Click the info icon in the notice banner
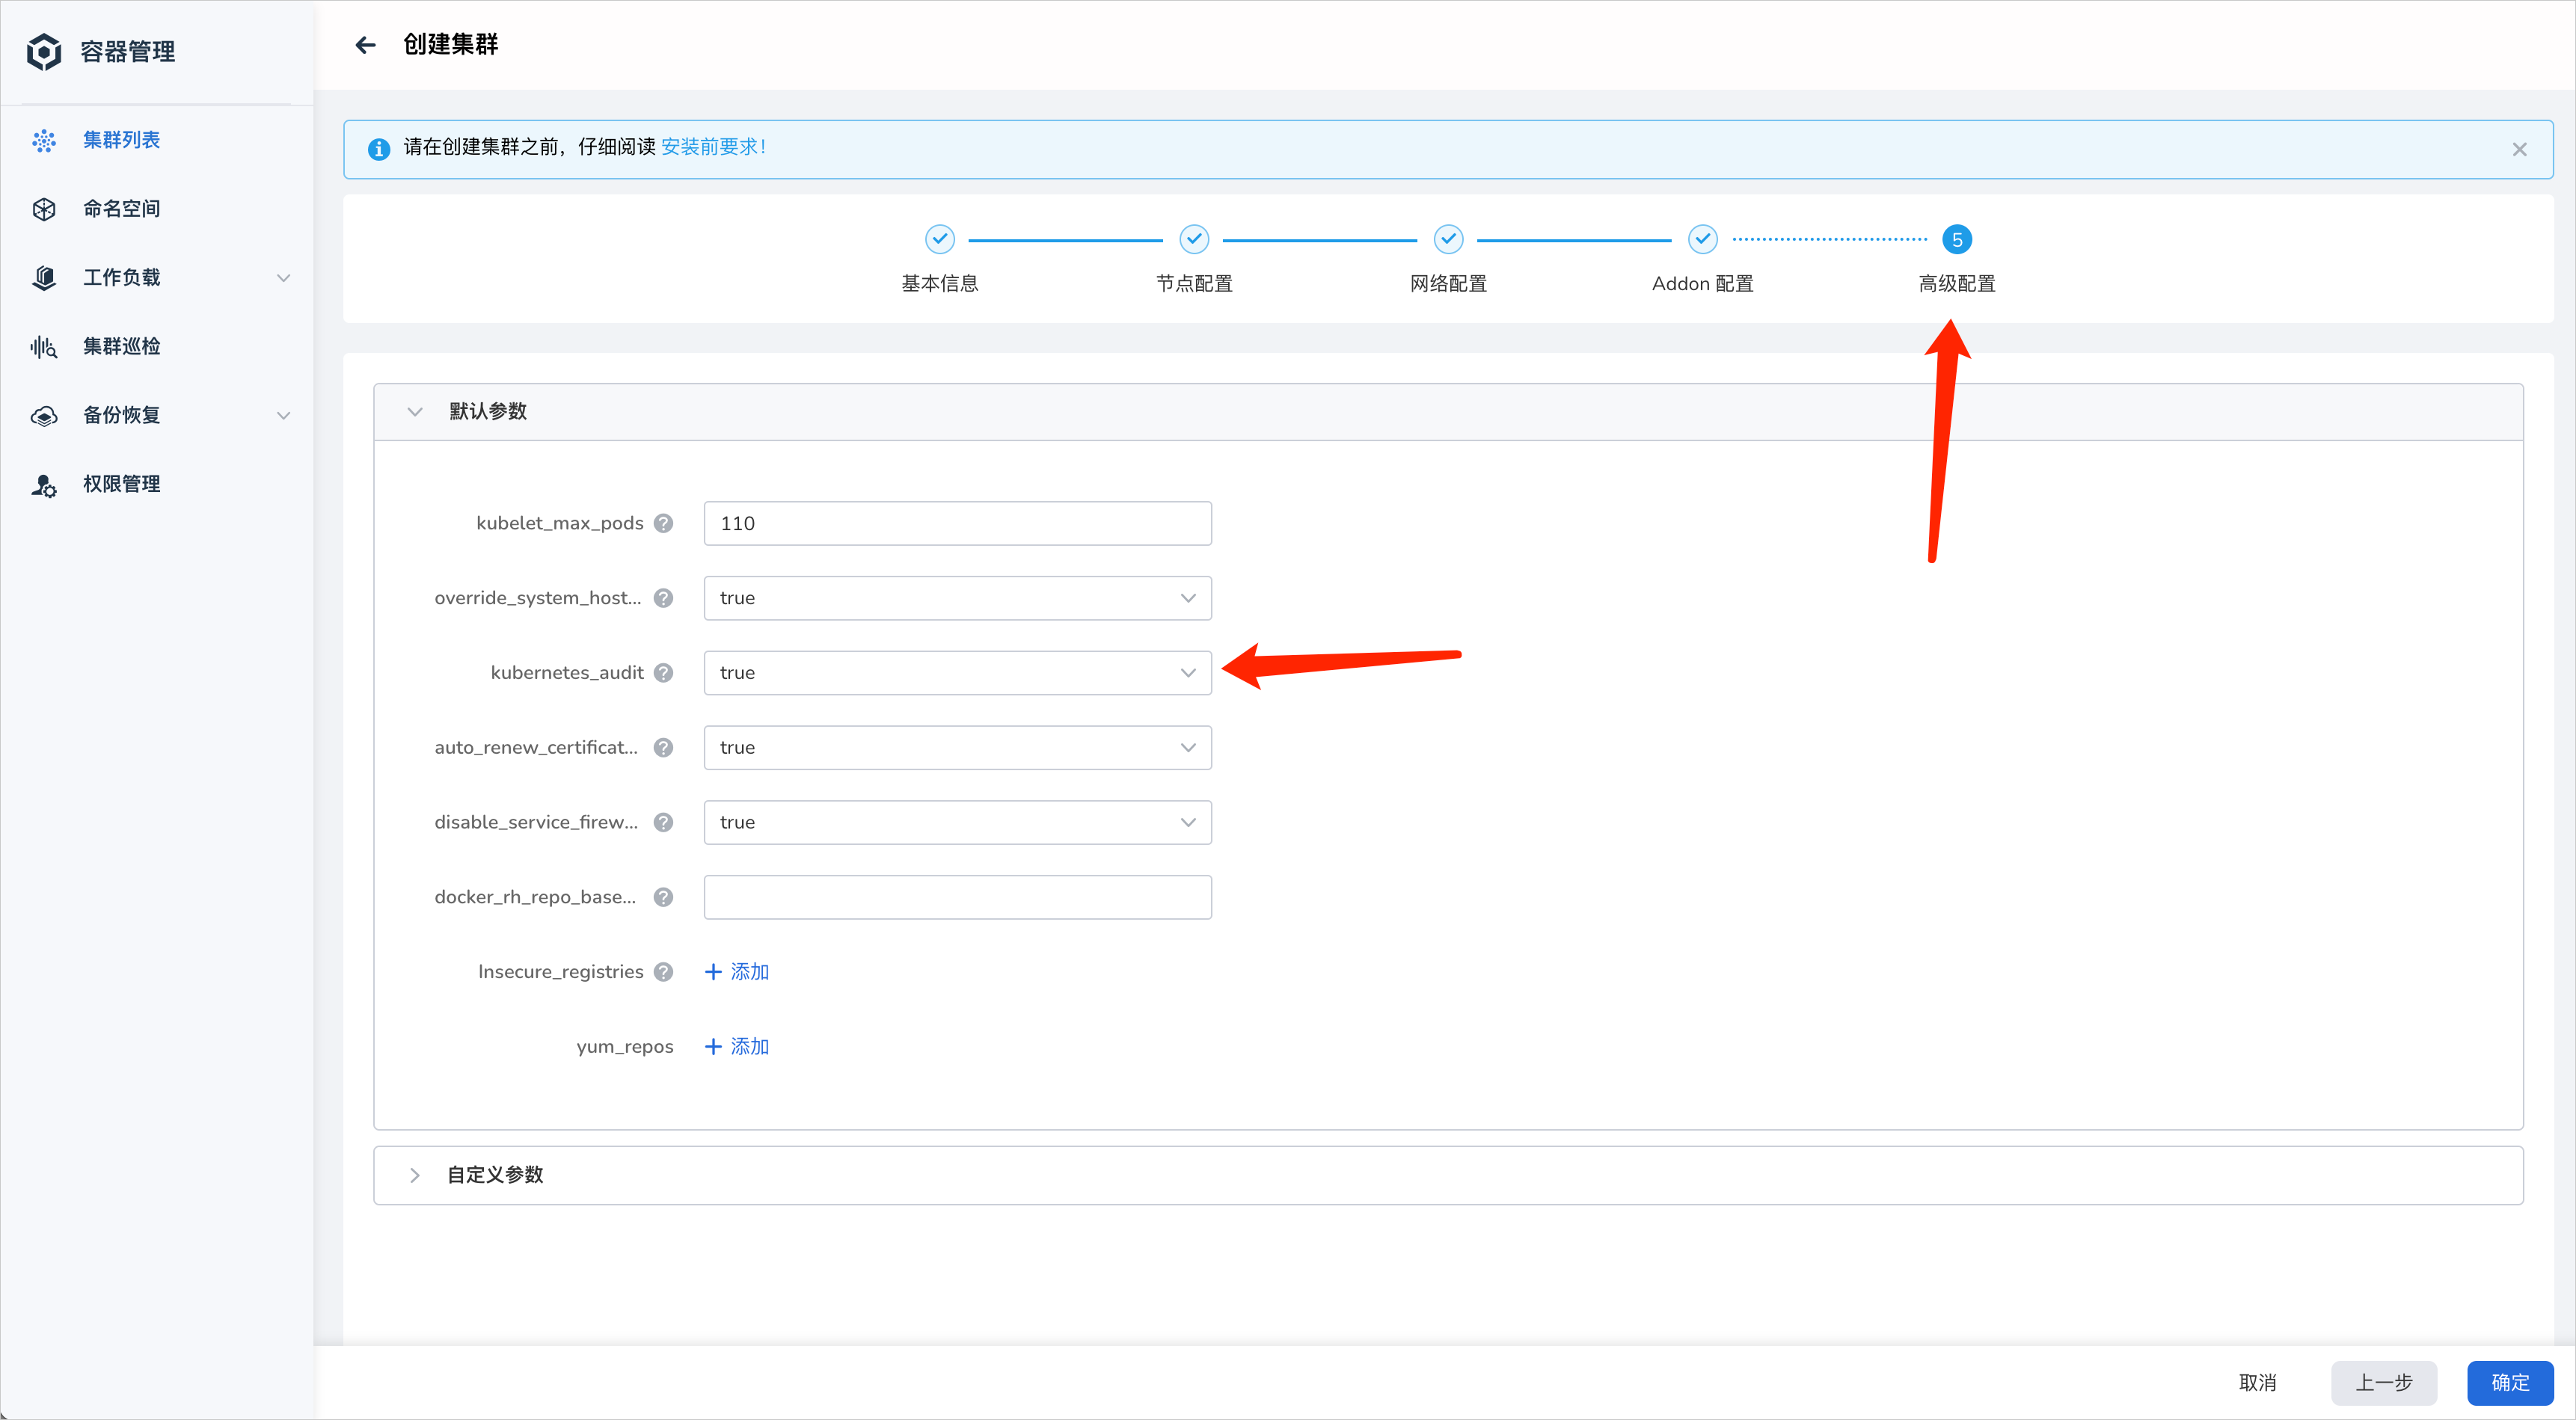 pyautogui.click(x=379, y=149)
